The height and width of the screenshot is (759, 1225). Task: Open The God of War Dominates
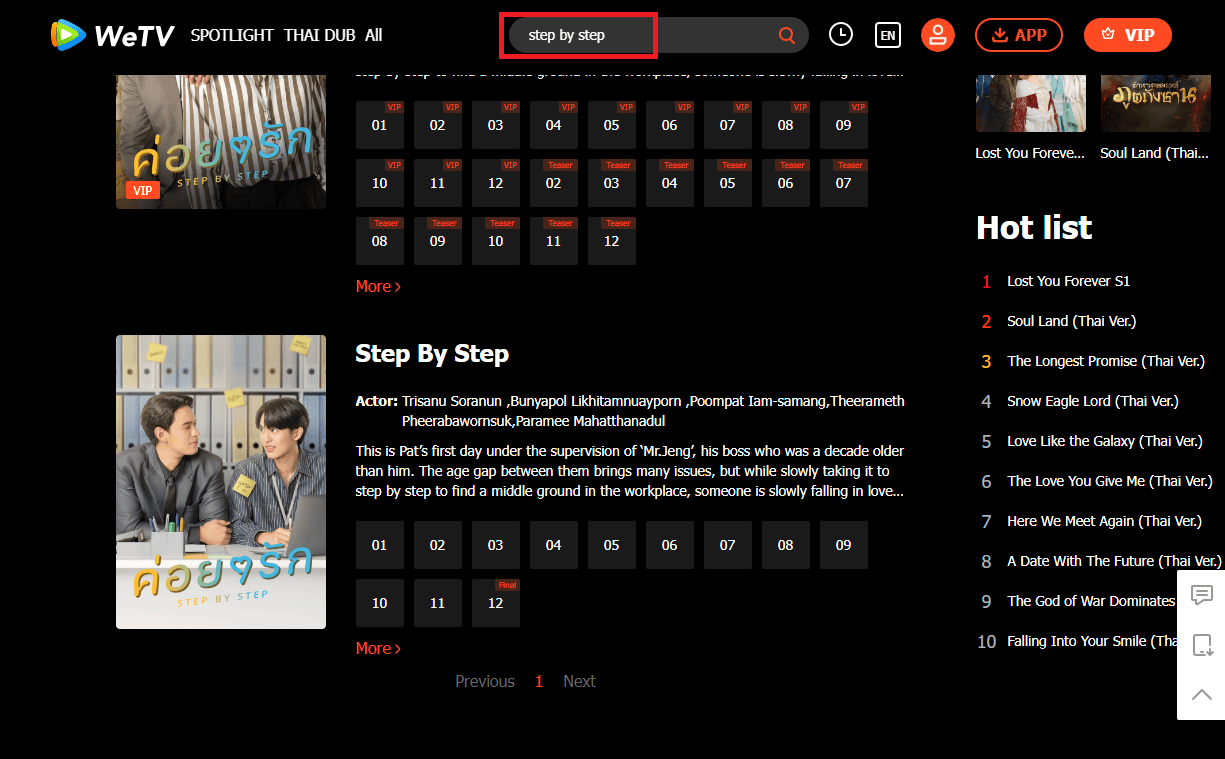1091,601
